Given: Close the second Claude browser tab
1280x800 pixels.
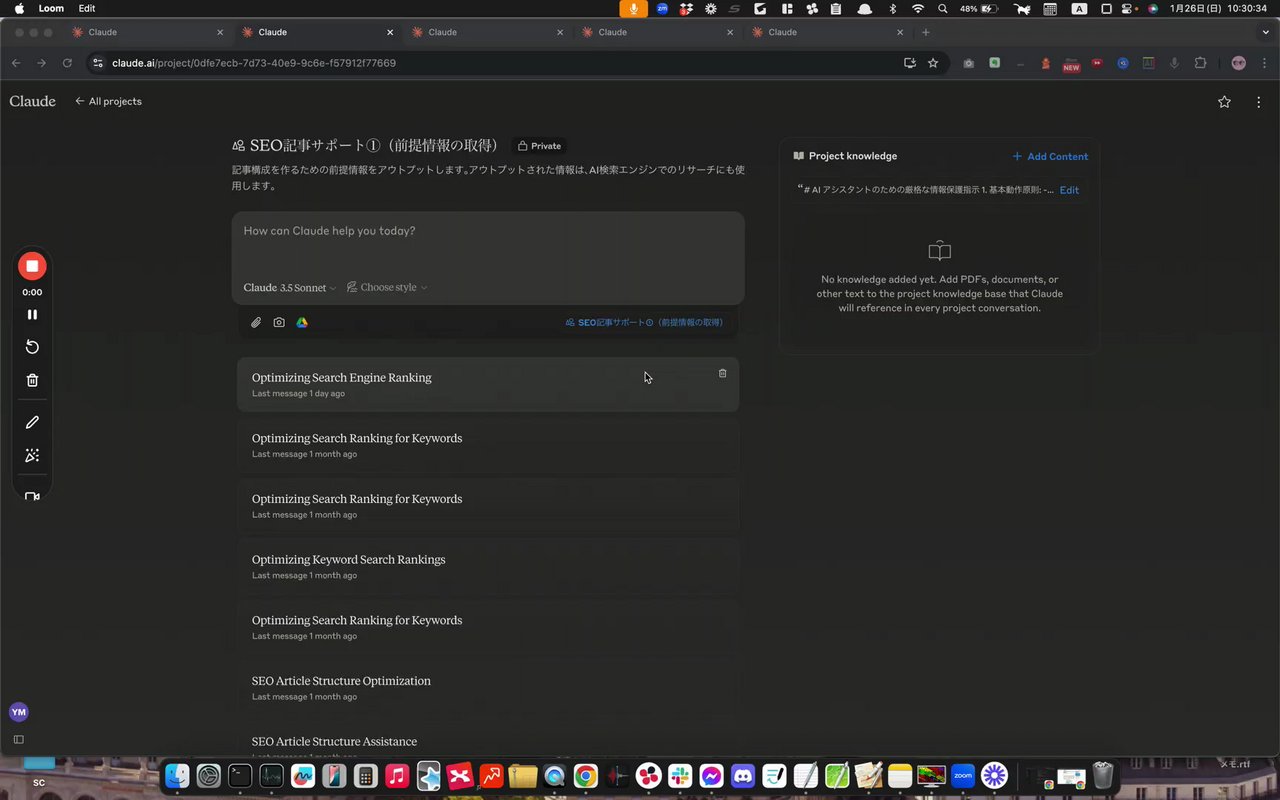Looking at the screenshot, I should (x=390, y=32).
